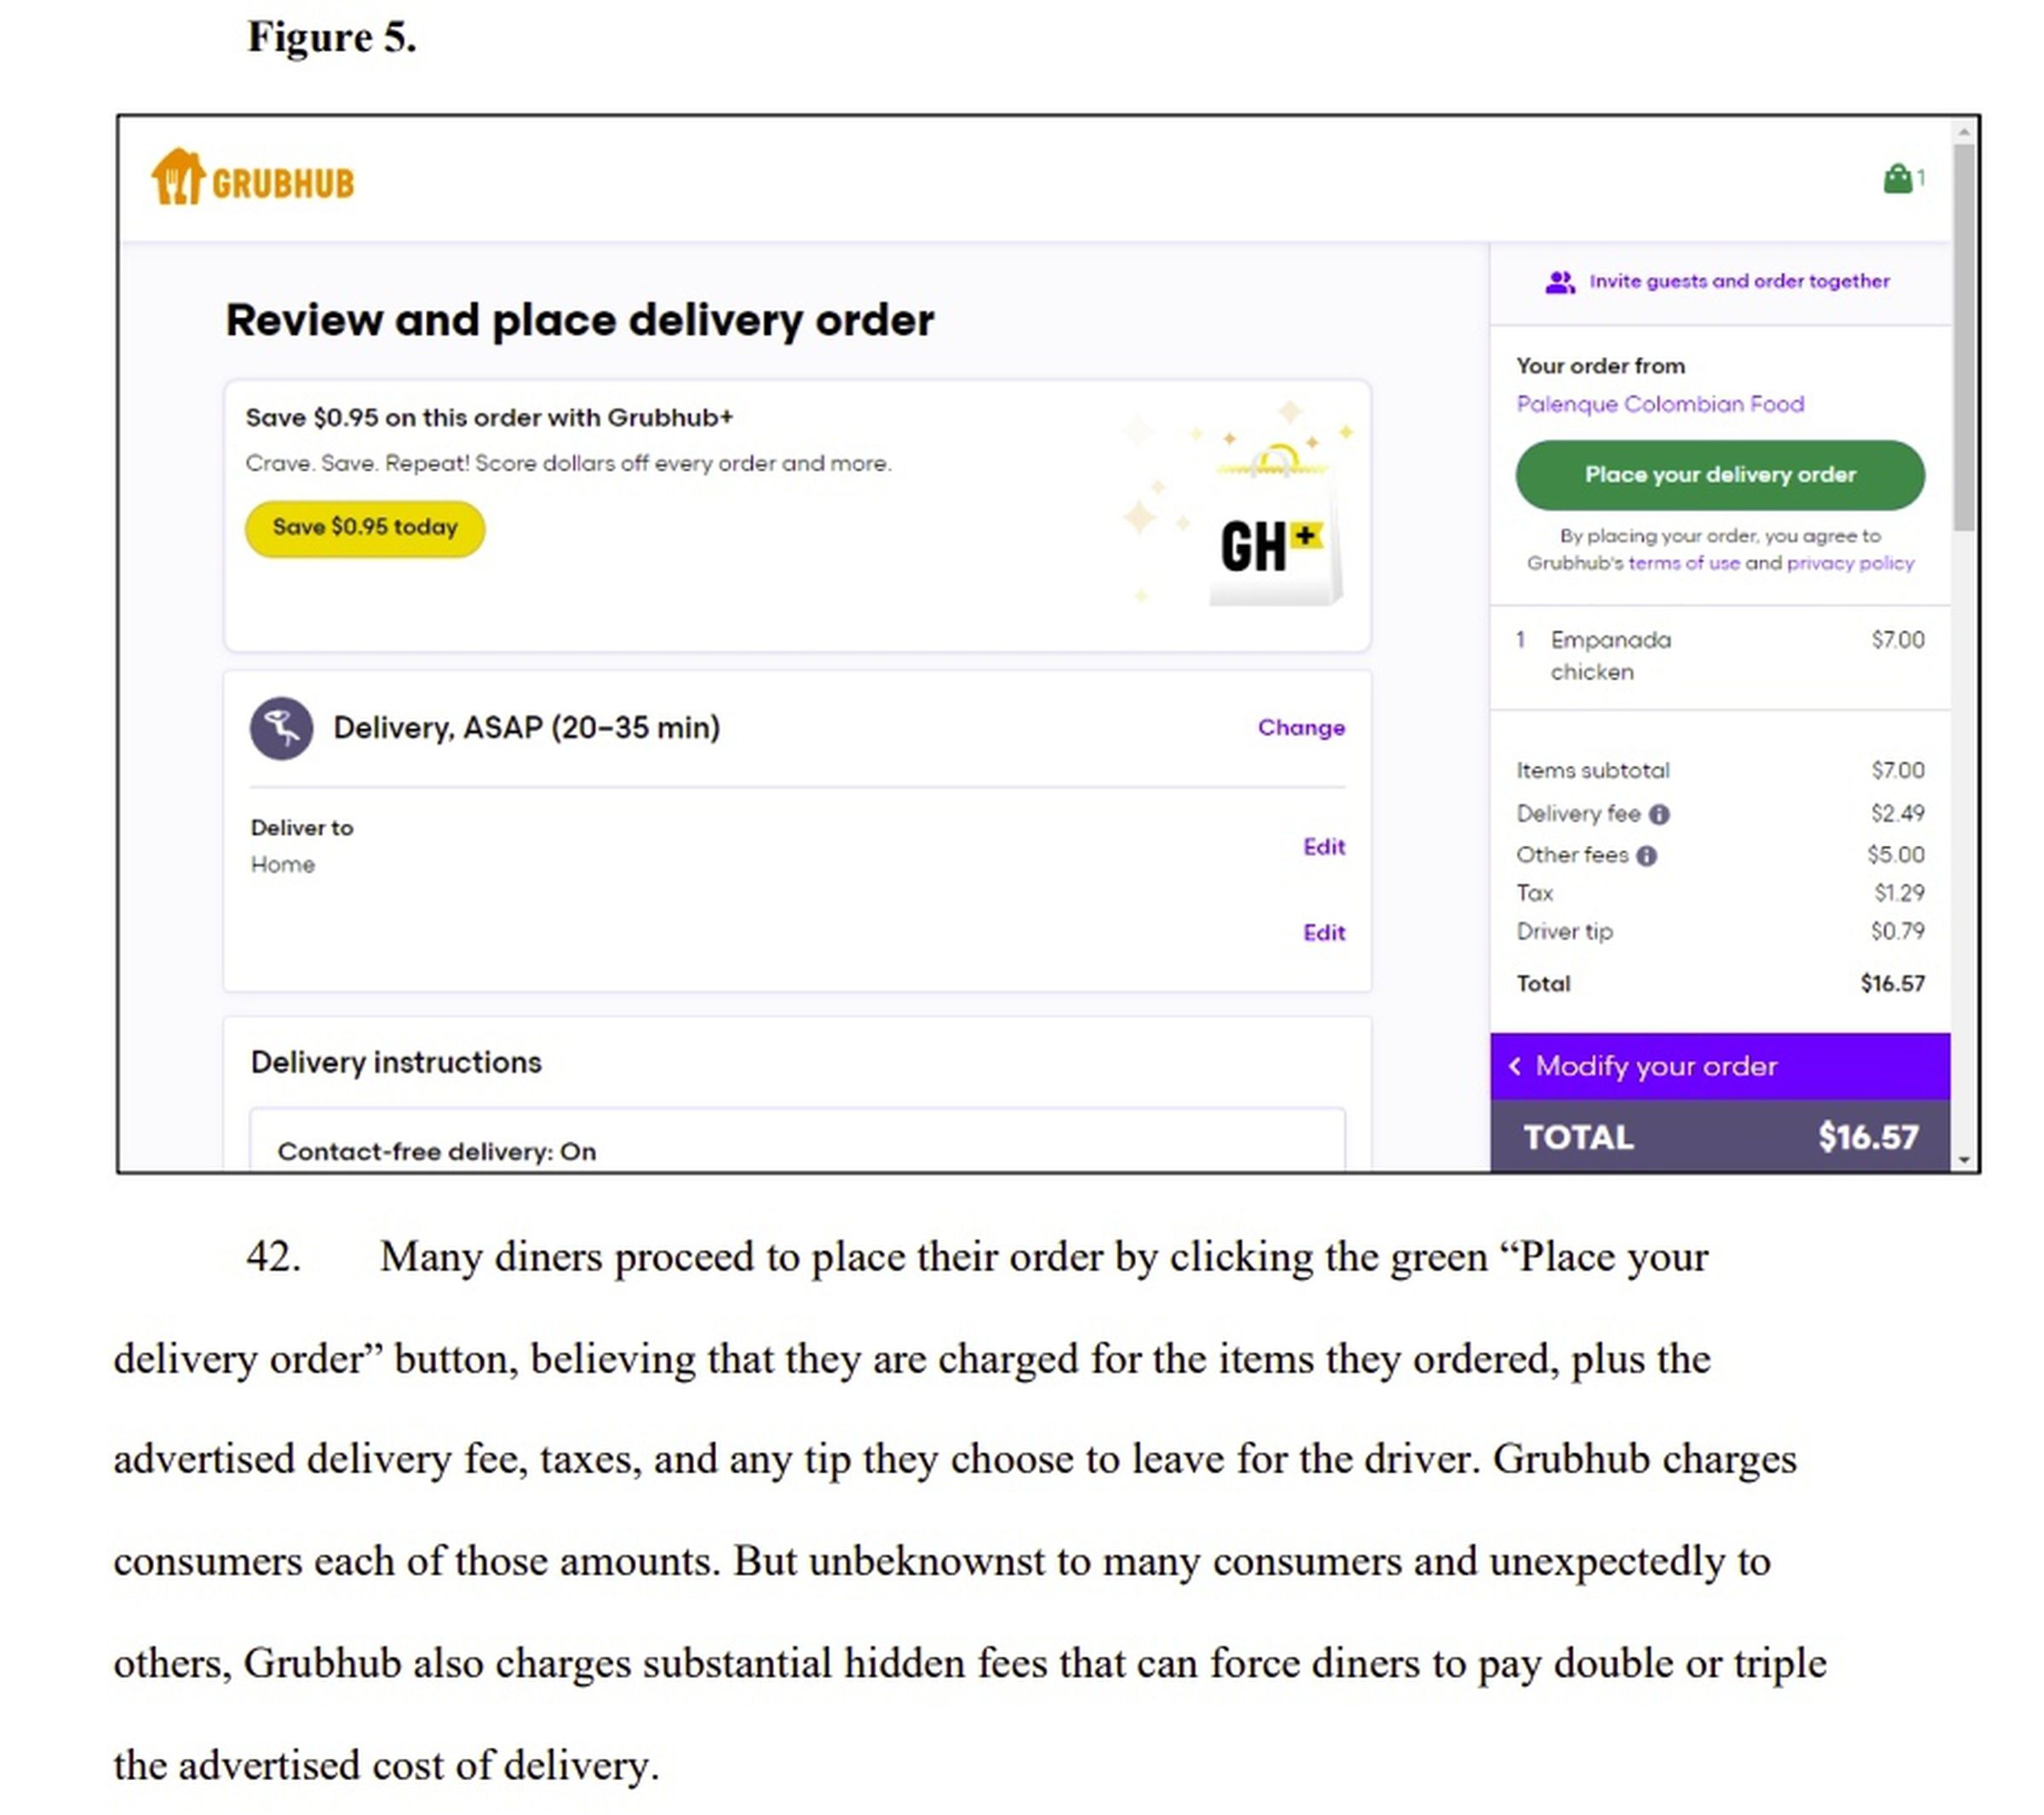Open Grubhub's terms of use
This screenshot has height=1815, width=2044.
1686,563
